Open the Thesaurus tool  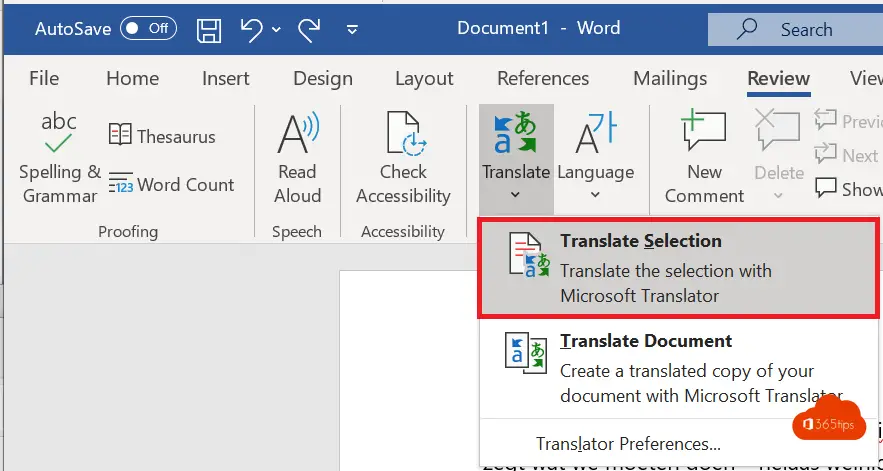pyautogui.click(x=162, y=135)
